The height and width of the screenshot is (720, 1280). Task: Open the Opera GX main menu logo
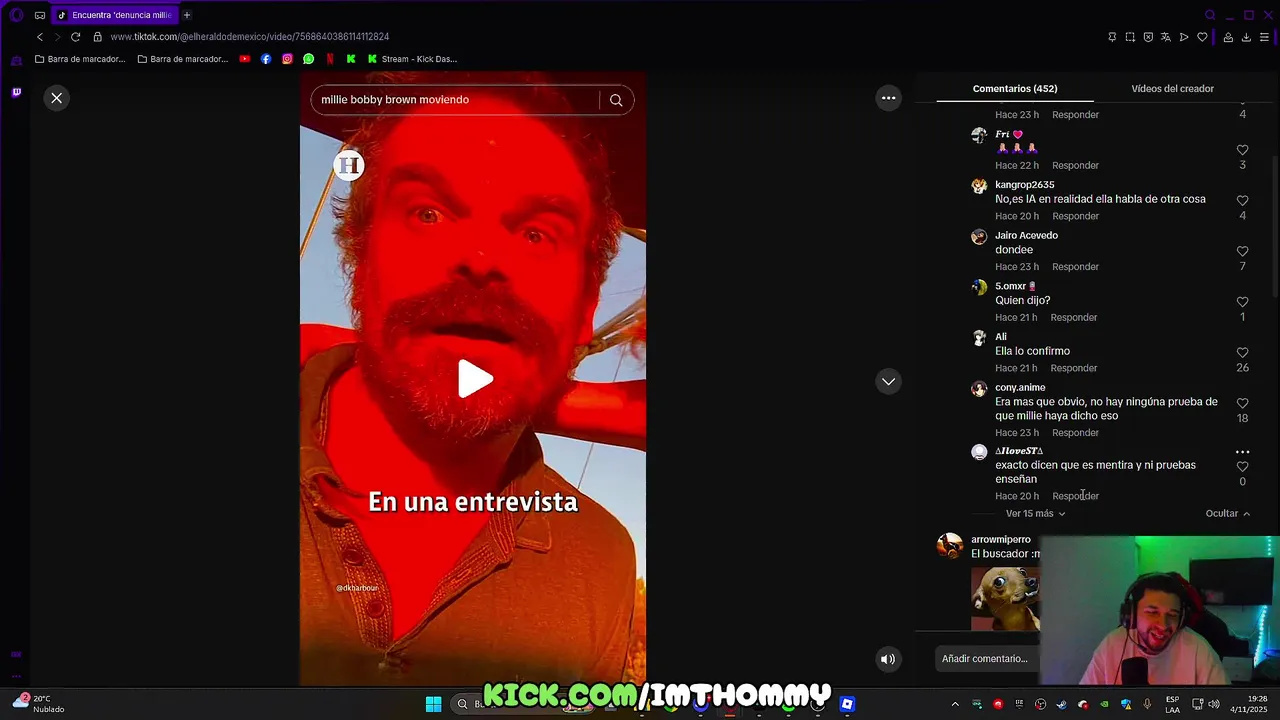pos(16,15)
